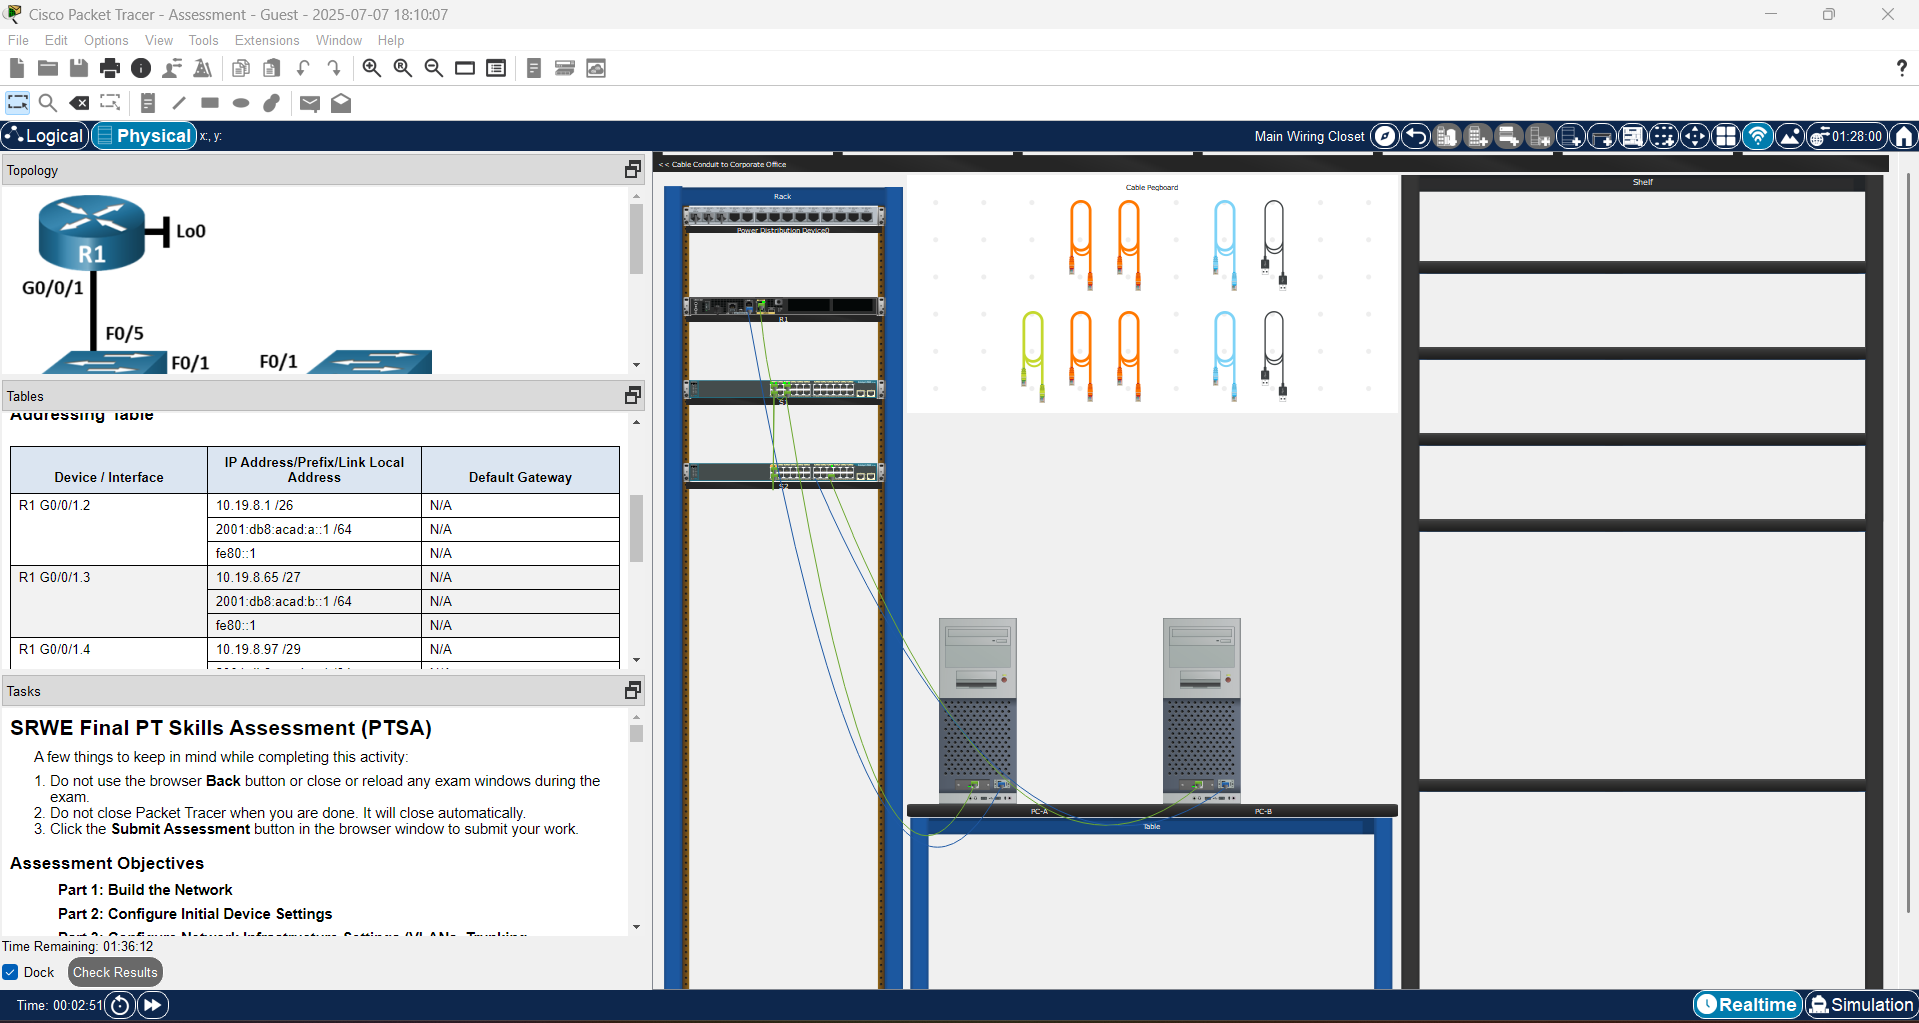Click the Print icon in toolbar
The width and height of the screenshot is (1919, 1023).
pos(110,68)
